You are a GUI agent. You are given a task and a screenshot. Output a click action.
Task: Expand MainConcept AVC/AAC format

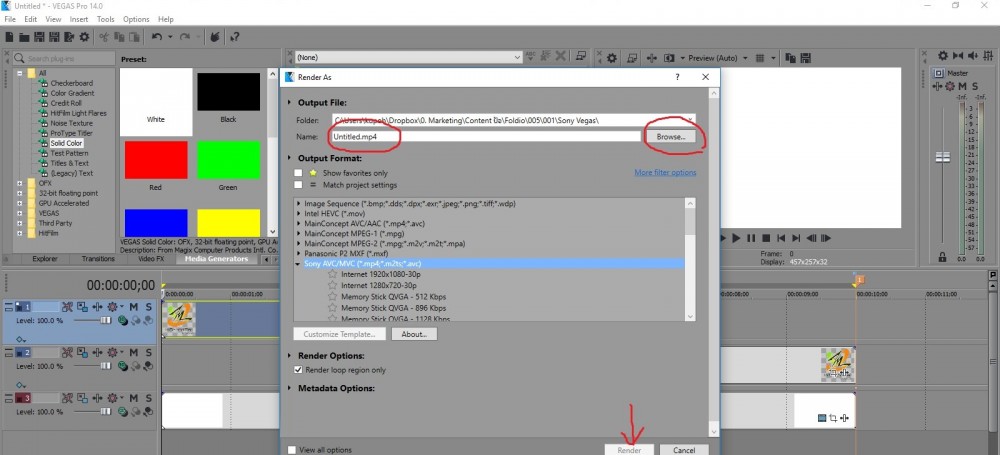click(298, 223)
